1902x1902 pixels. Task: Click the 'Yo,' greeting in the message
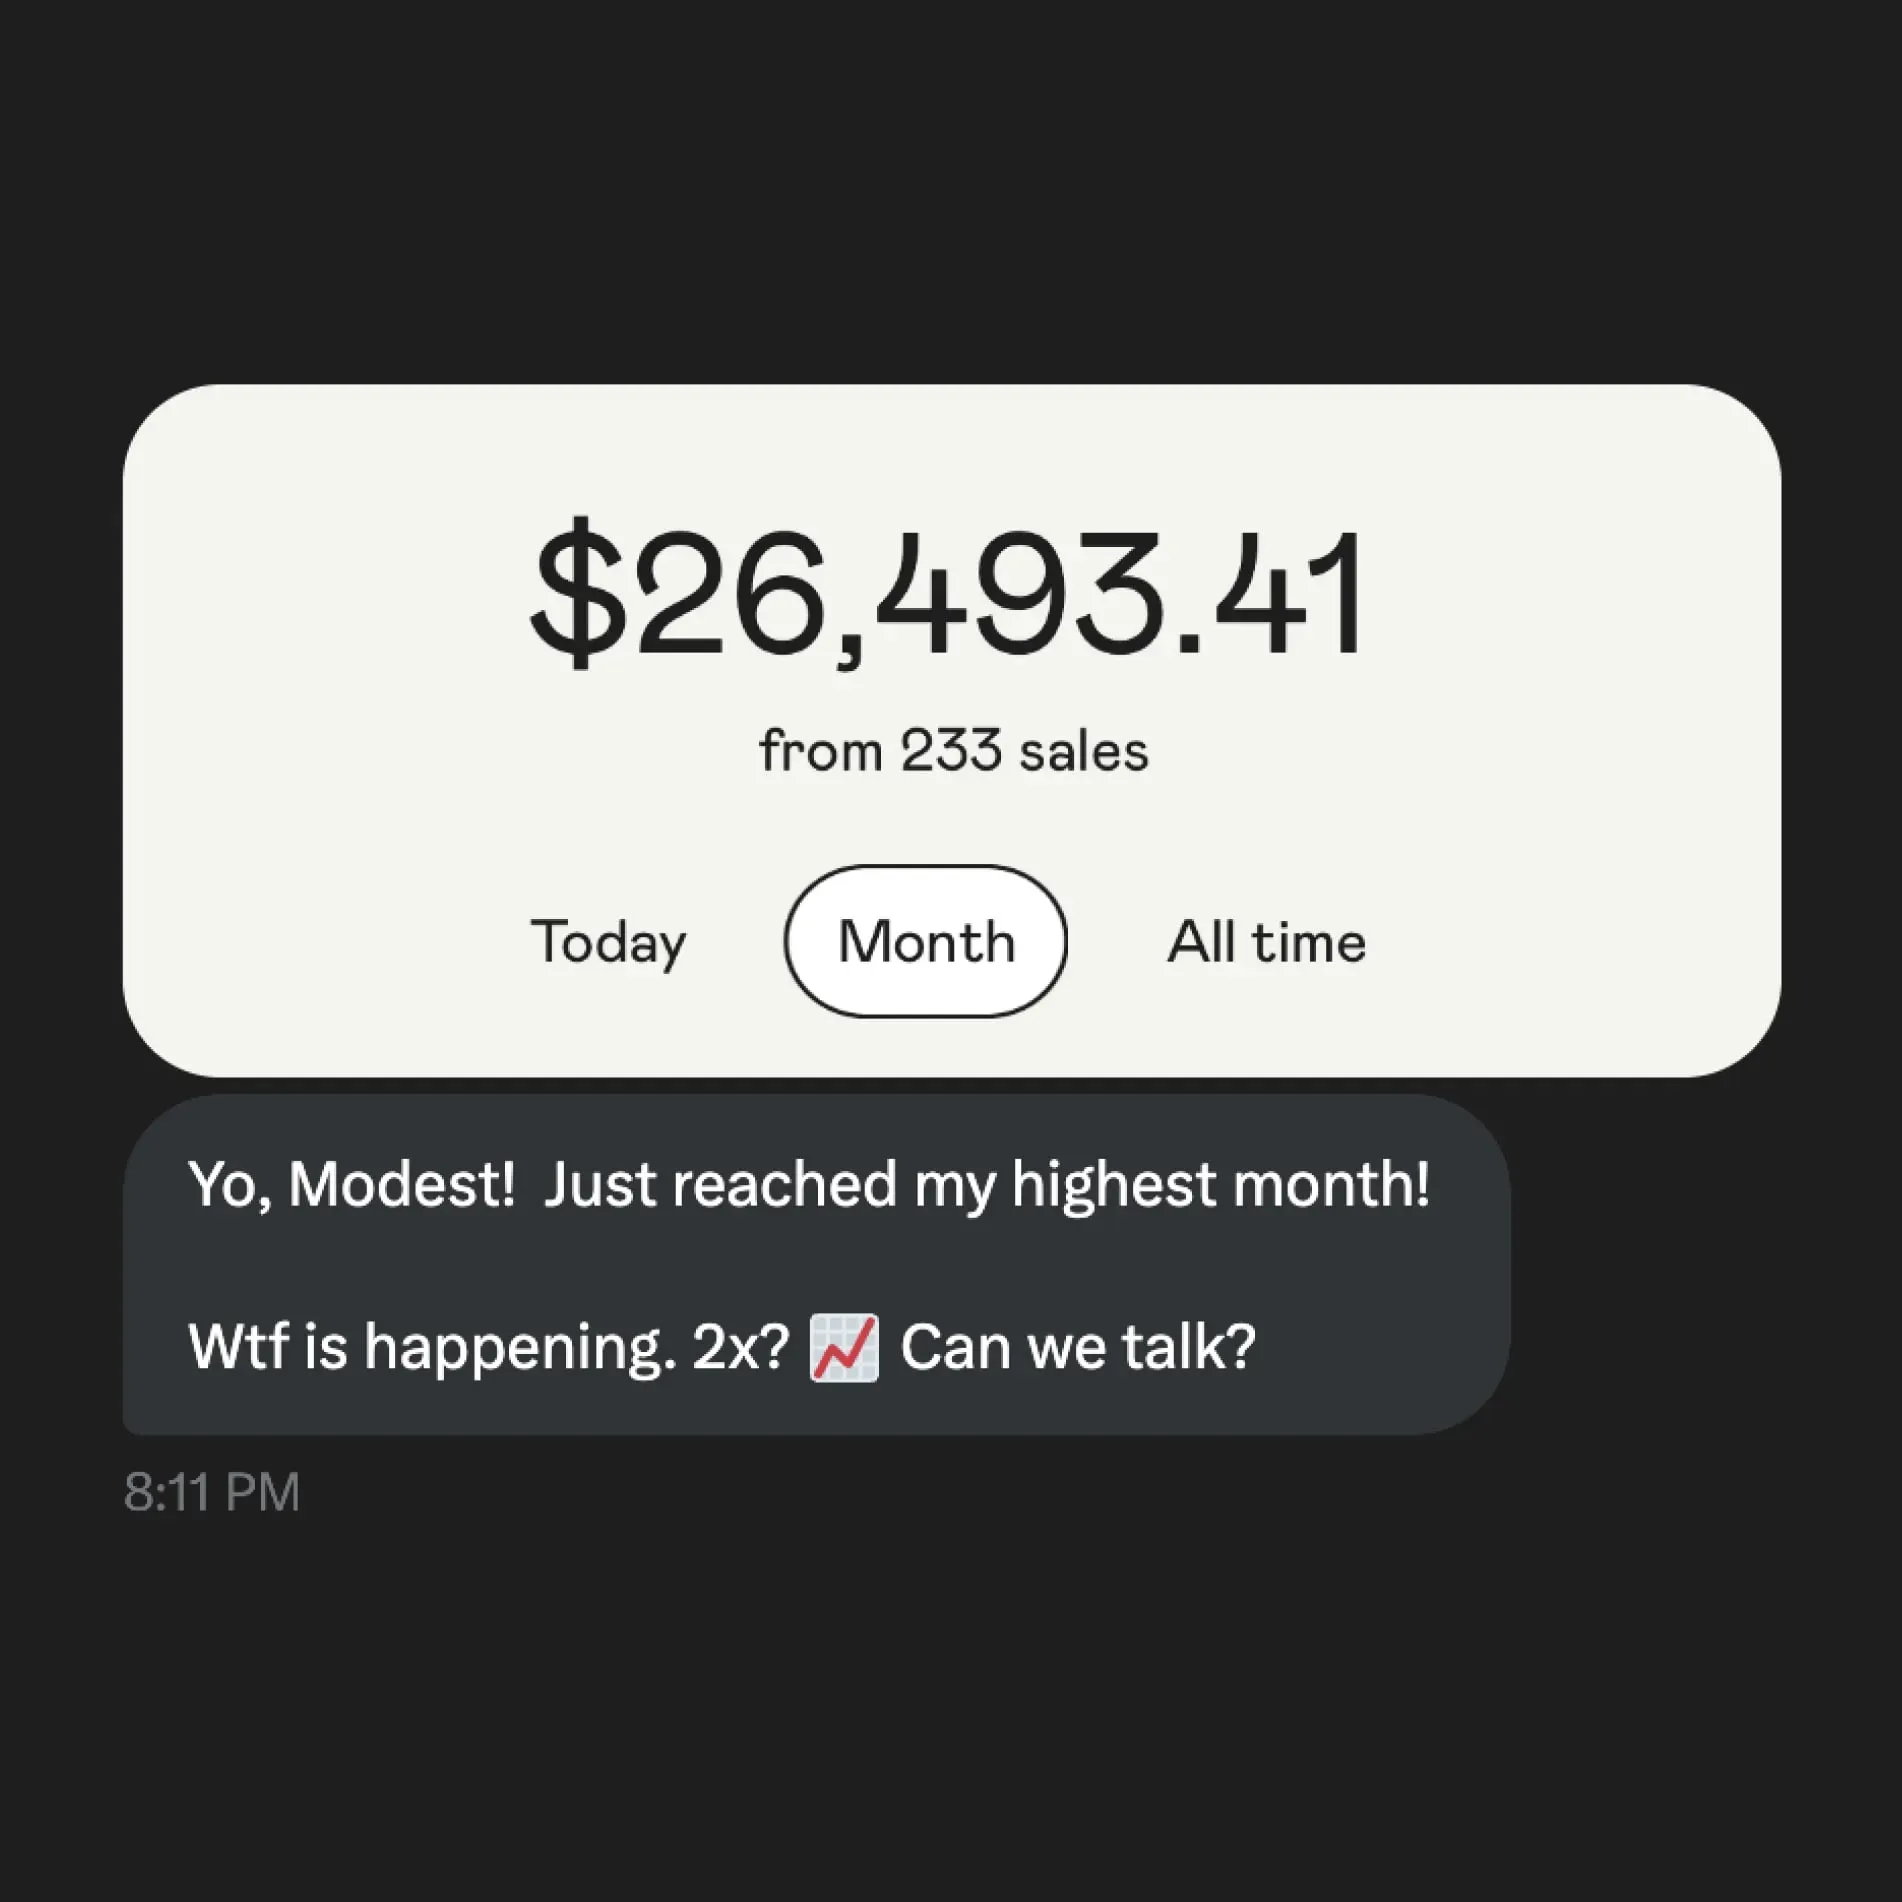[x=230, y=1186]
